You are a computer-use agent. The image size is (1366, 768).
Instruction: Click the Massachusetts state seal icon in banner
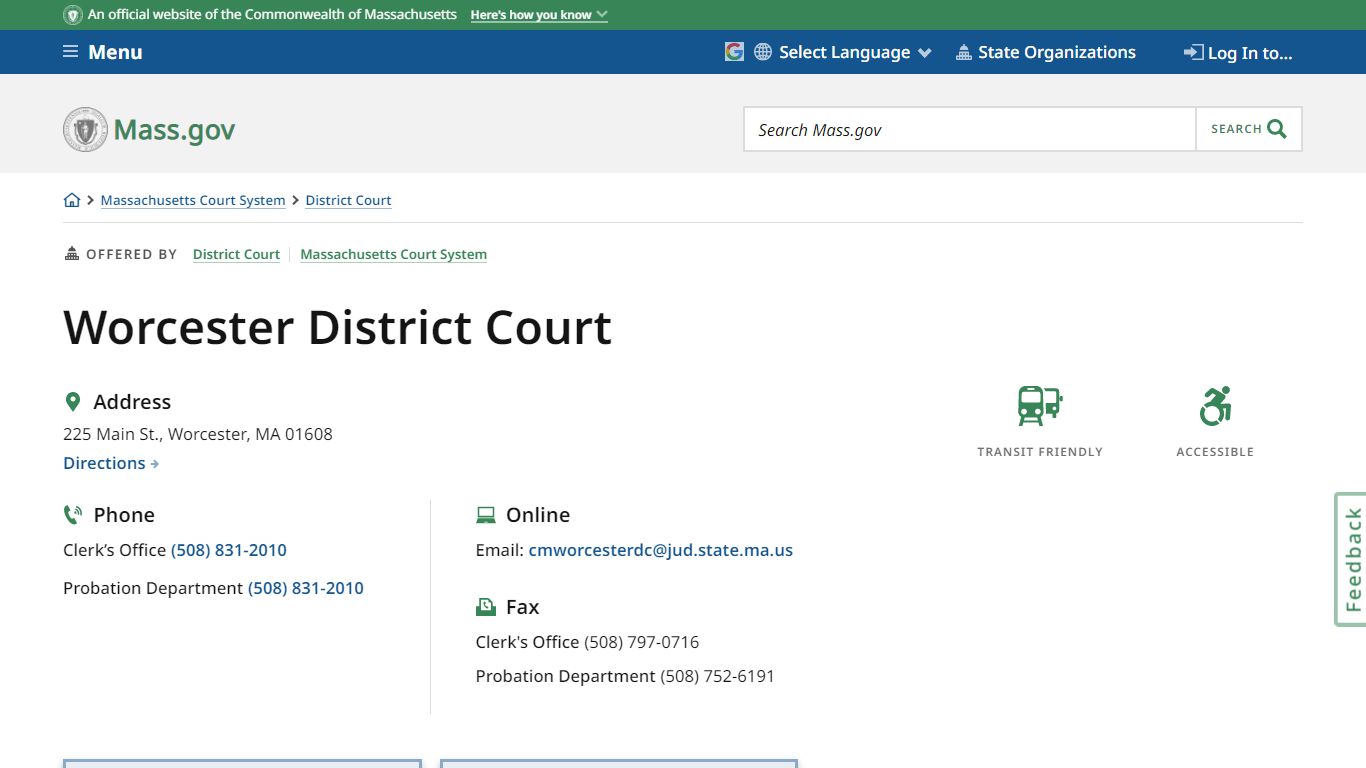pos(73,15)
